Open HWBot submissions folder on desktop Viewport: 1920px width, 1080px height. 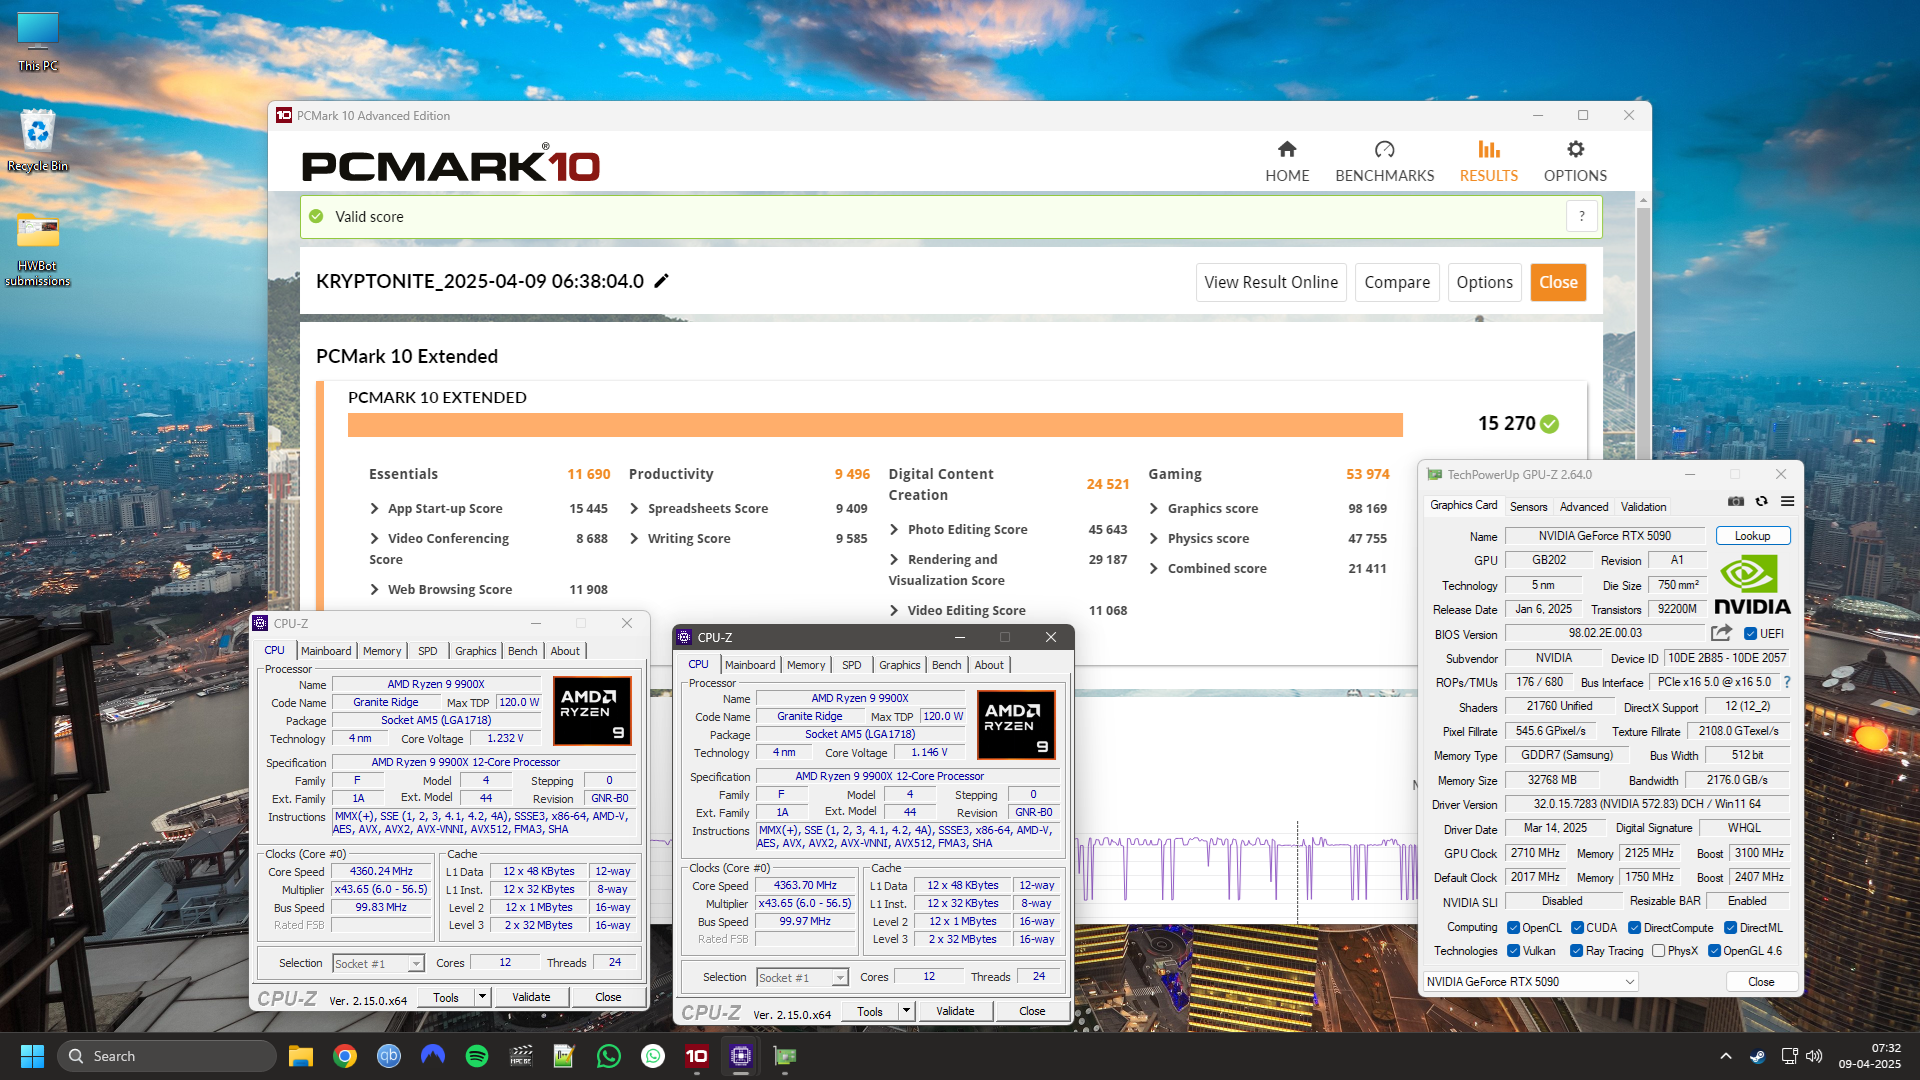point(38,248)
